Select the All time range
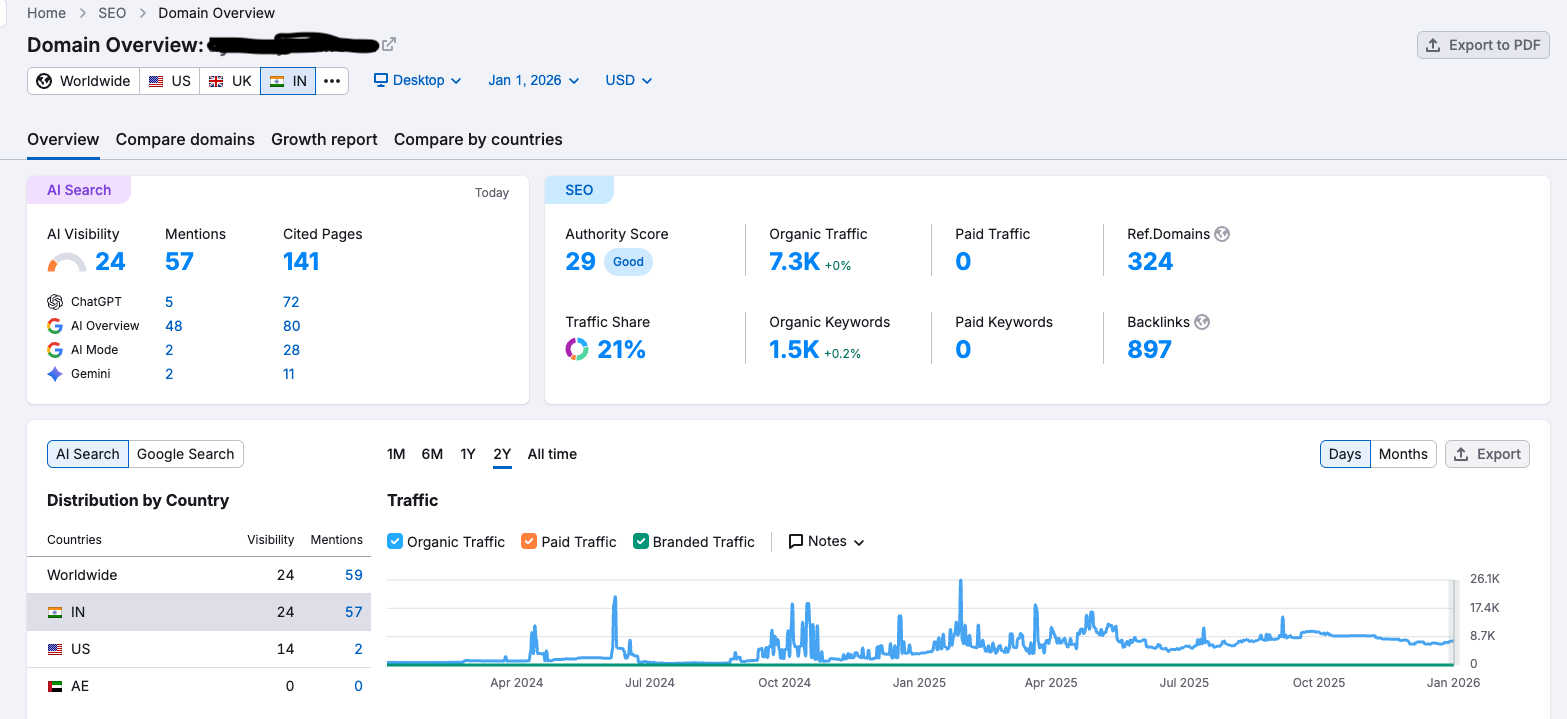 pos(552,454)
